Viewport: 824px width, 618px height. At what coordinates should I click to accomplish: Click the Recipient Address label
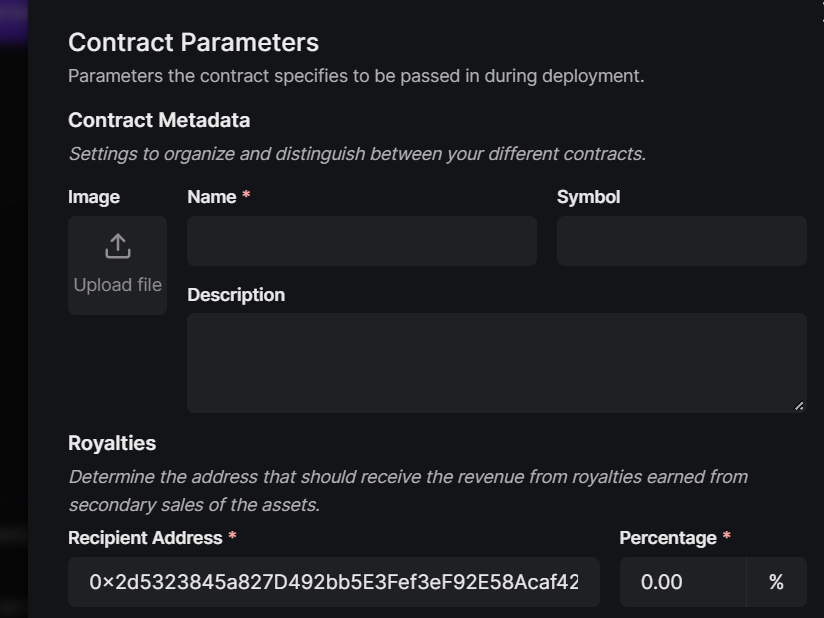tap(145, 538)
